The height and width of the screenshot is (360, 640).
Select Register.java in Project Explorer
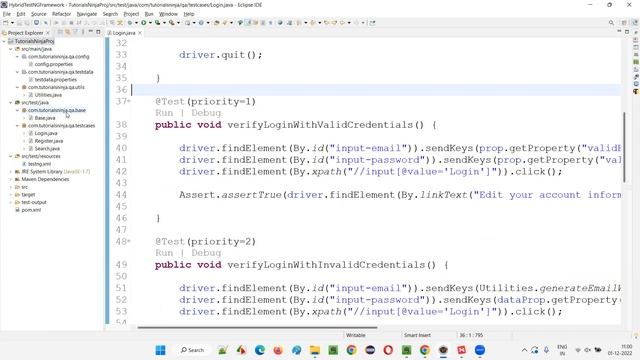(49, 141)
